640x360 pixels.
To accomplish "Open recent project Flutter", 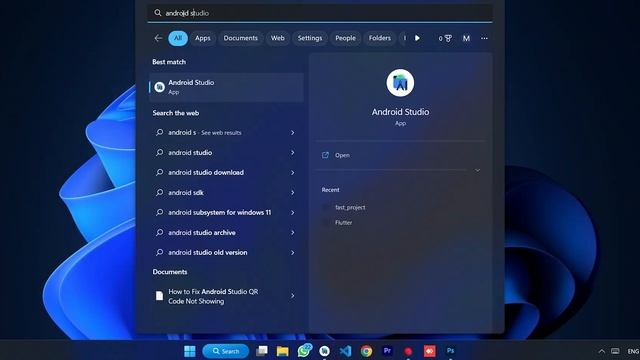I will tap(343, 222).
